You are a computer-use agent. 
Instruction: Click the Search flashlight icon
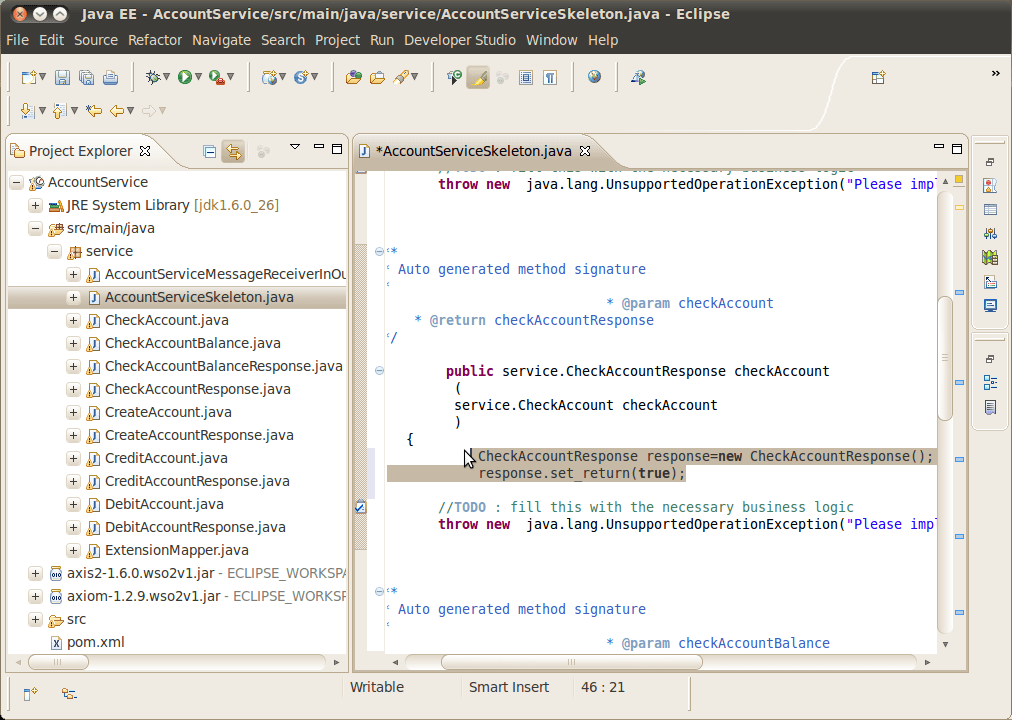tap(401, 77)
